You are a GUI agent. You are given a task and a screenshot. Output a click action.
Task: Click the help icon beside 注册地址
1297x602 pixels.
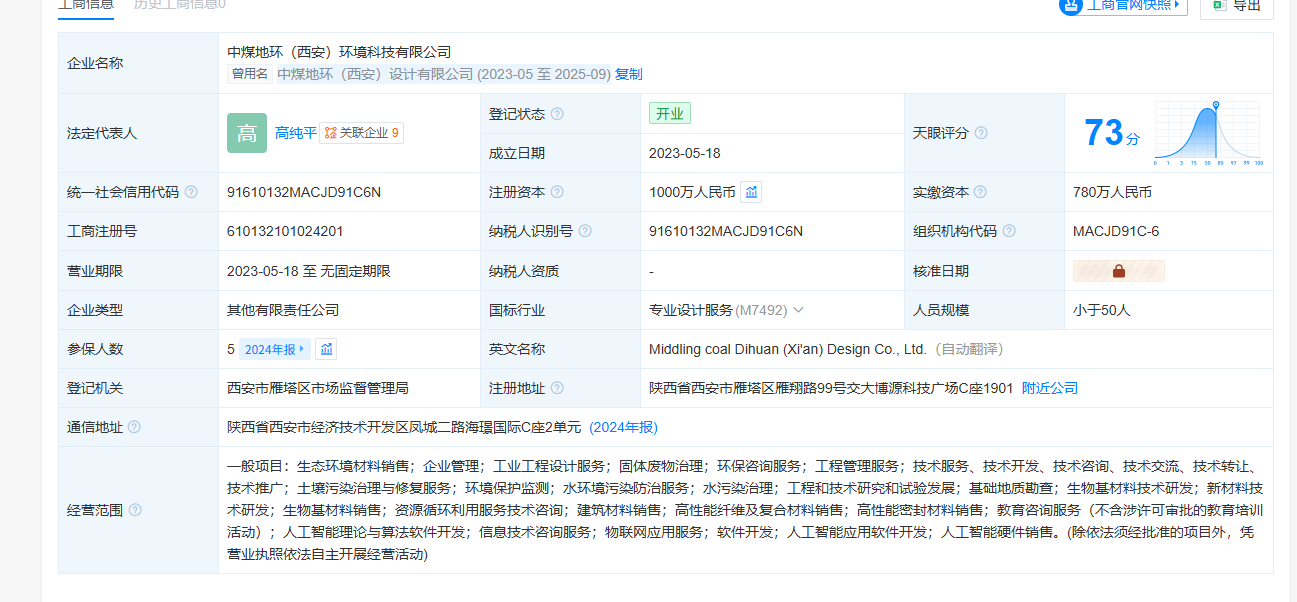(x=557, y=388)
